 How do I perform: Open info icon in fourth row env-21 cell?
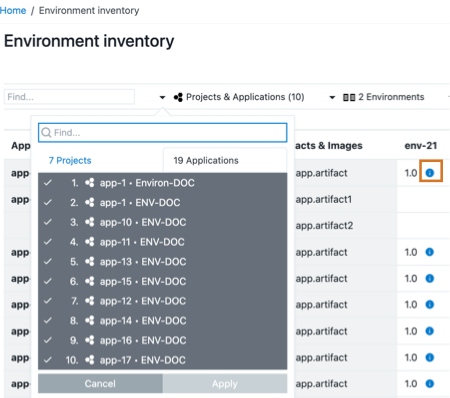click(430, 252)
